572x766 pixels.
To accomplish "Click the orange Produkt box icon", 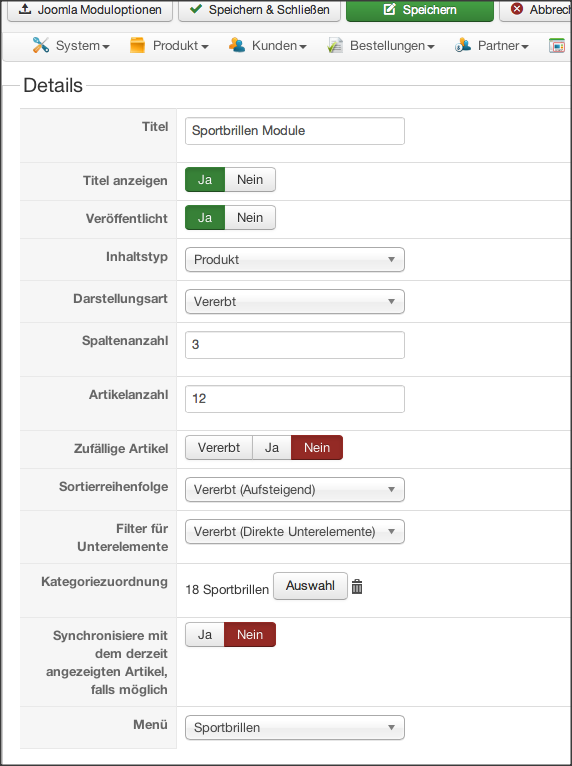I will 137,45.
